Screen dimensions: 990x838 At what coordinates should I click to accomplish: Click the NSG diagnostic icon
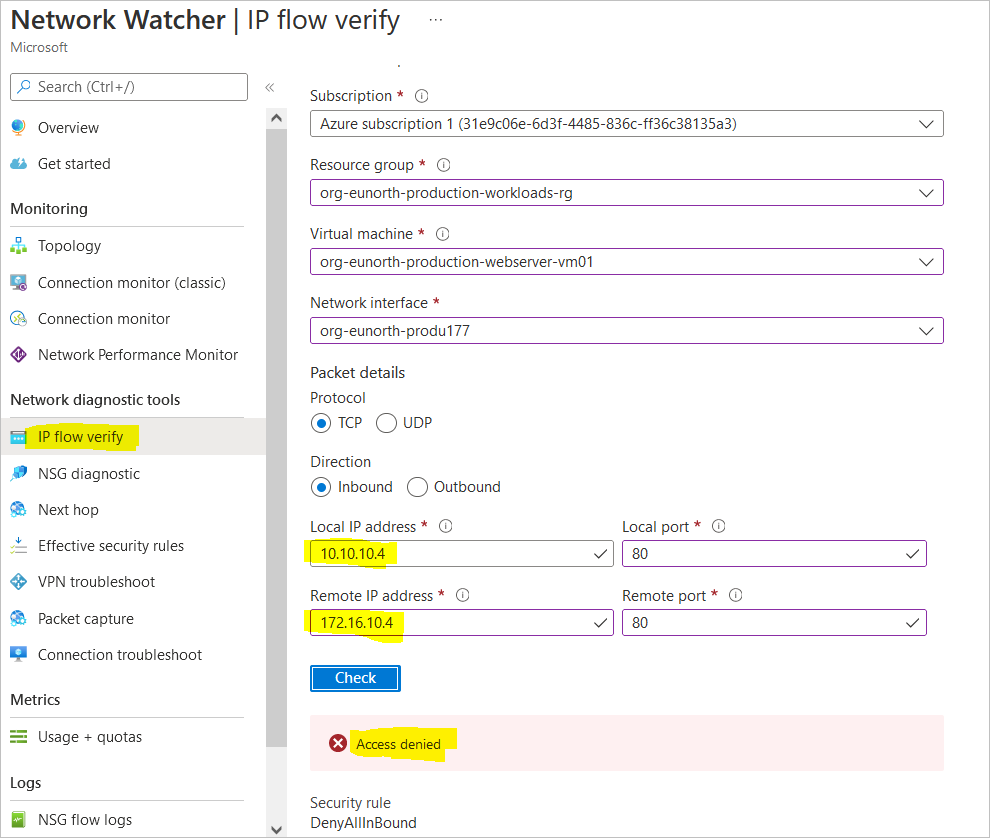18,474
